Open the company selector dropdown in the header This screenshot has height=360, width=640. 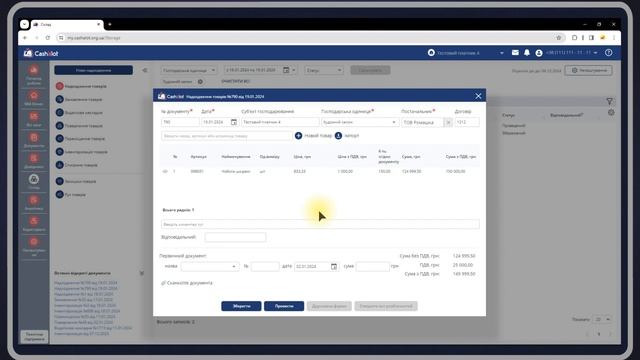click(502, 53)
